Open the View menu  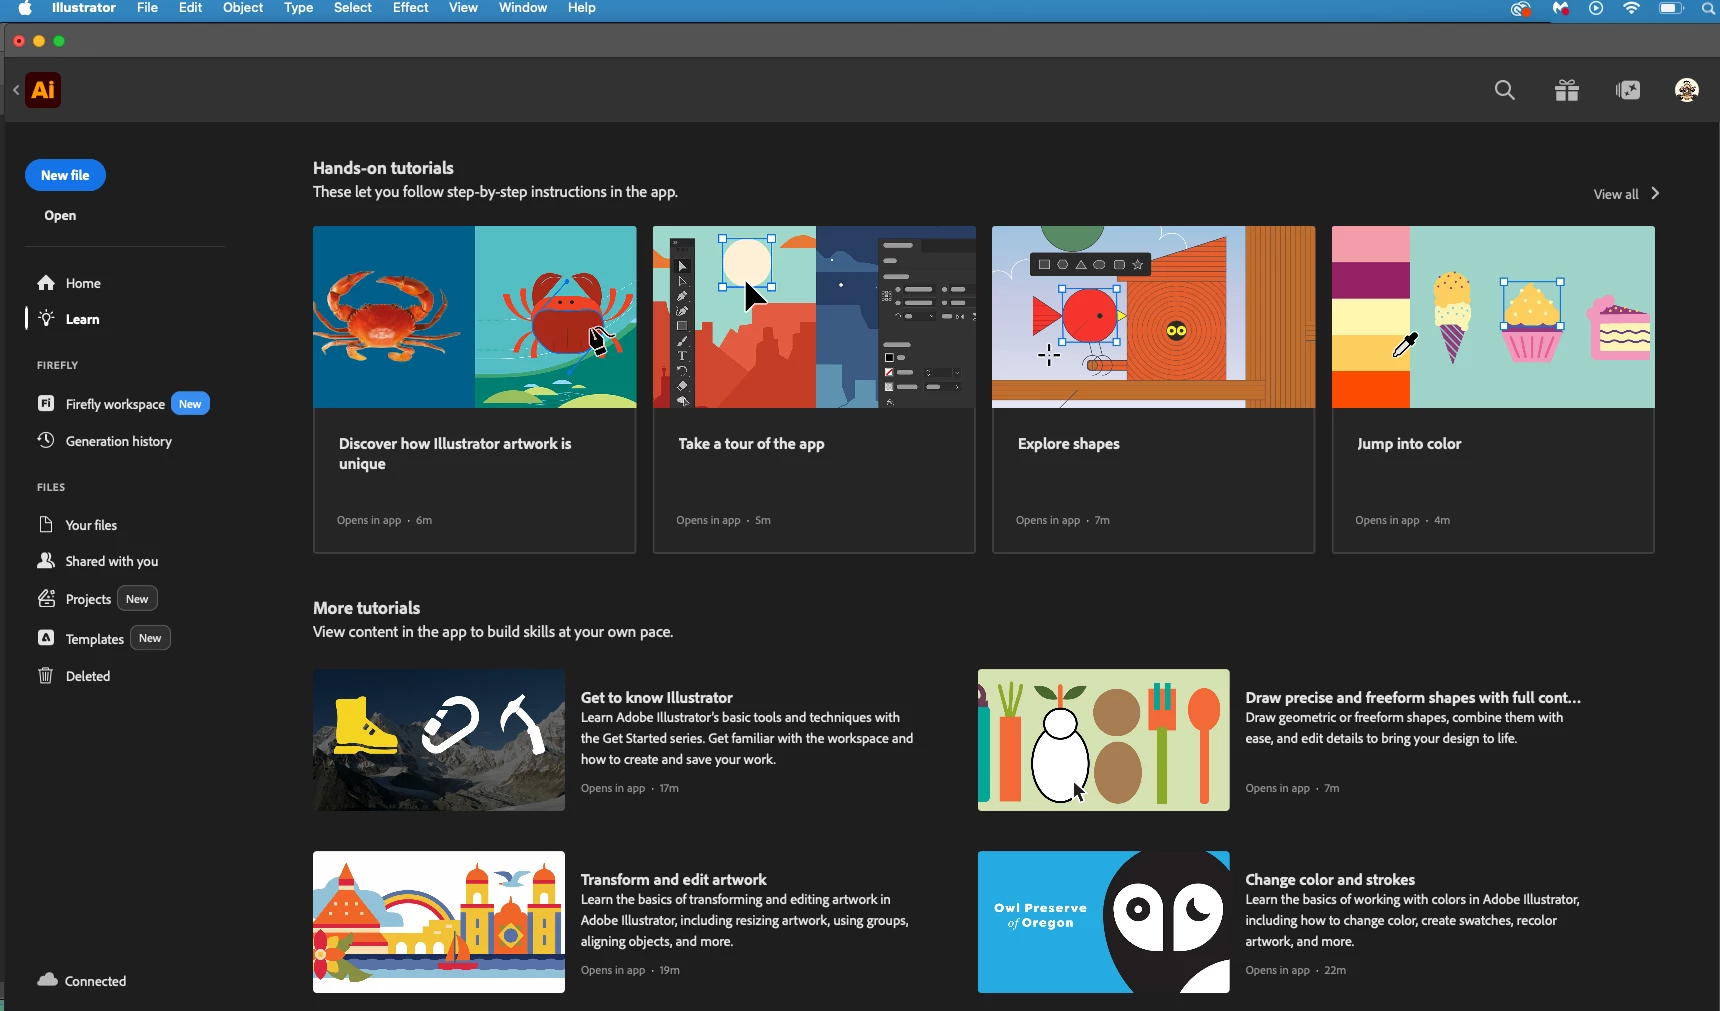point(463,8)
